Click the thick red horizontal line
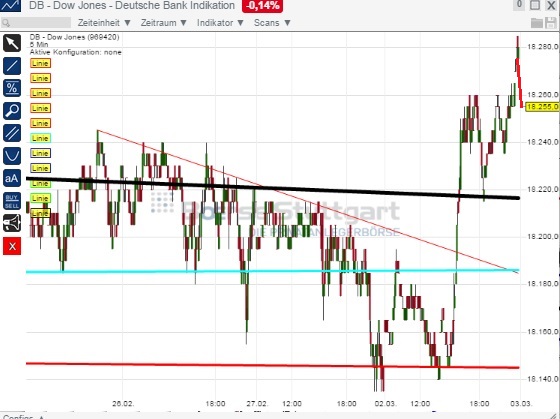Image resolution: width=560 pixels, height=419 pixels. (x=273, y=365)
